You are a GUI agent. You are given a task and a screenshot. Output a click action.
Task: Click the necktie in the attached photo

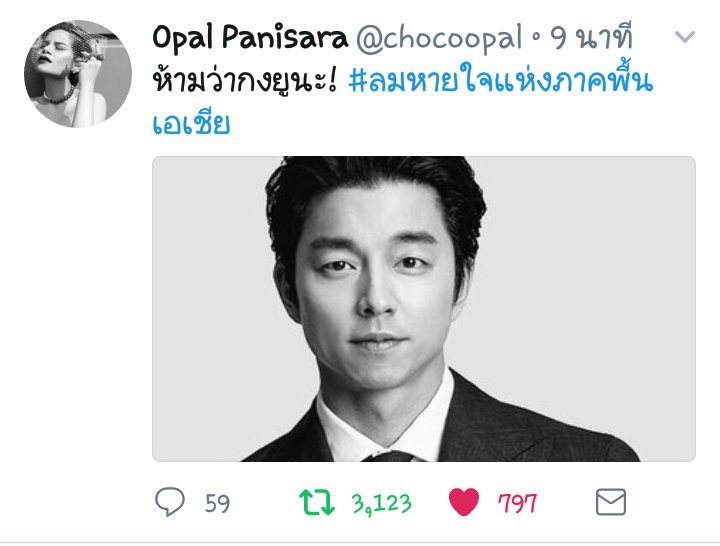pos(389,456)
